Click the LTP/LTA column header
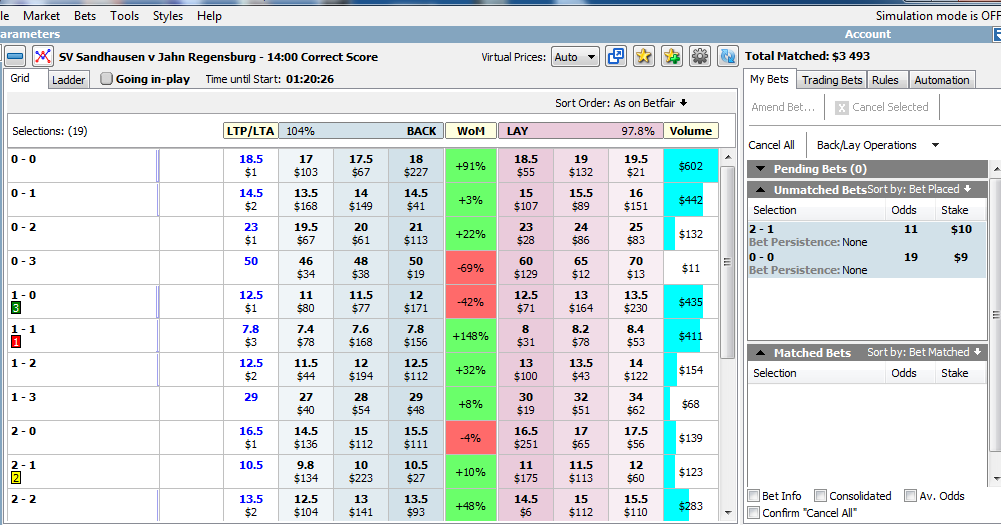1001x525 pixels. tap(250, 131)
